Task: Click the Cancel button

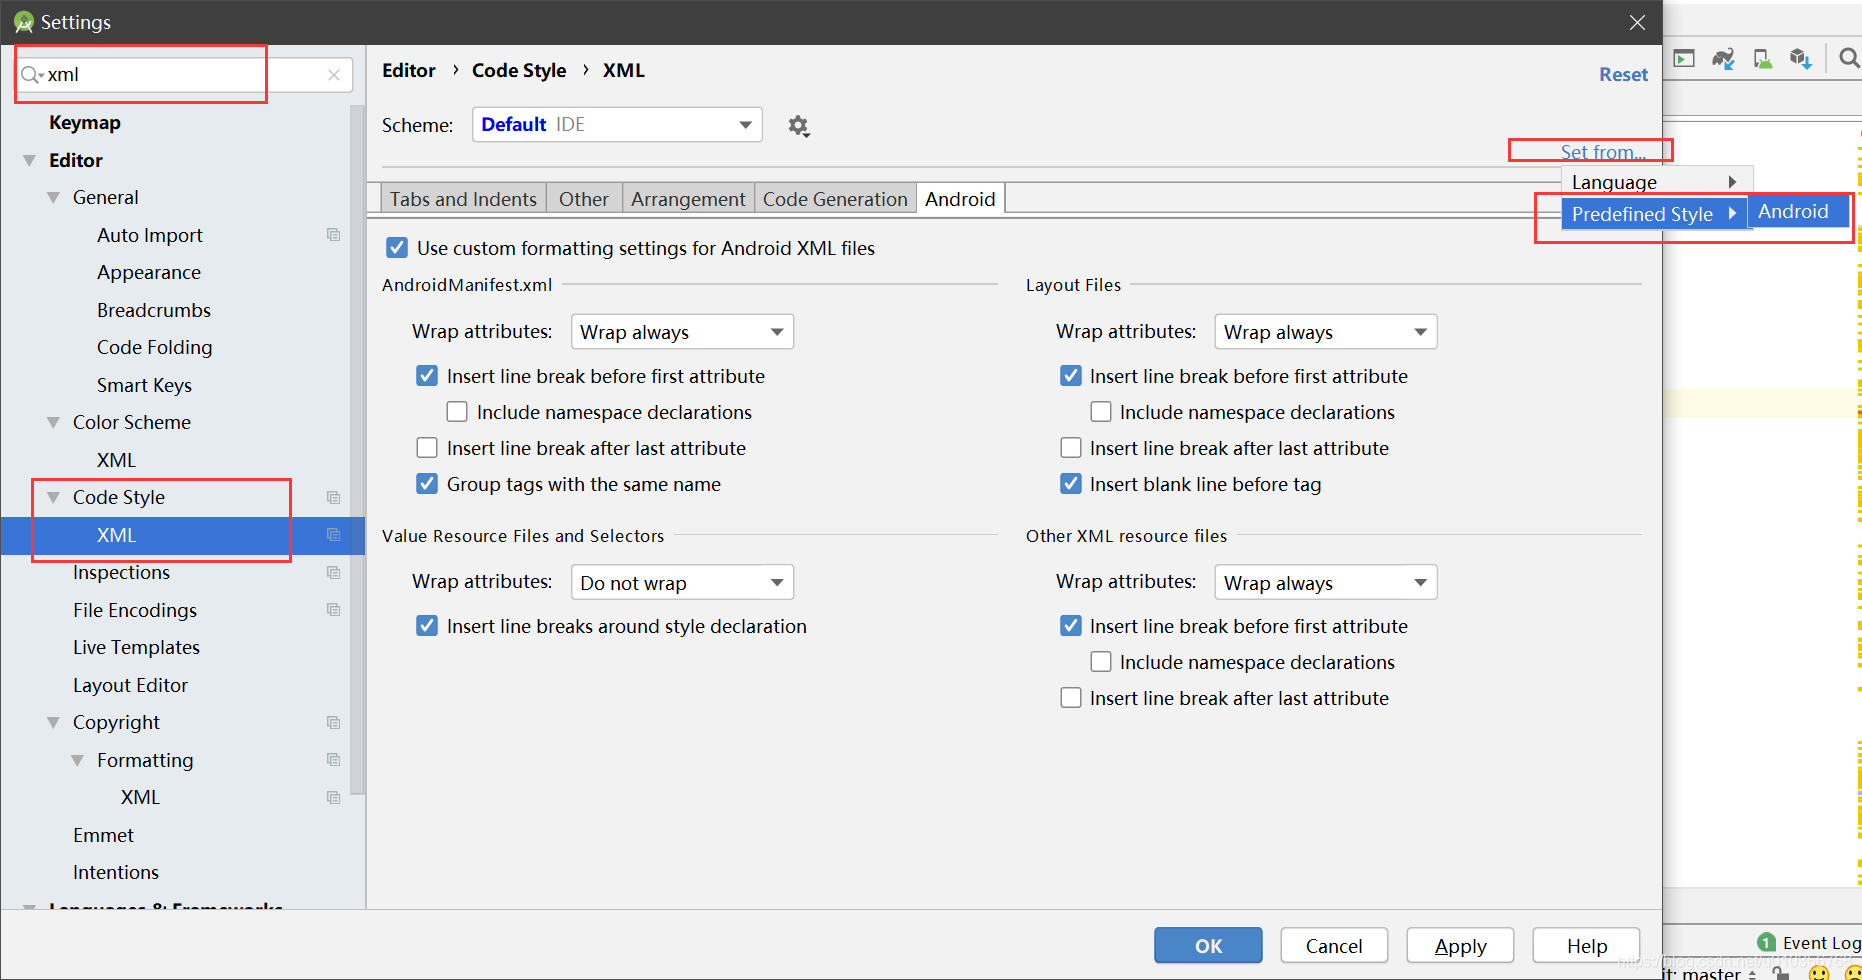Action: click(x=1334, y=946)
